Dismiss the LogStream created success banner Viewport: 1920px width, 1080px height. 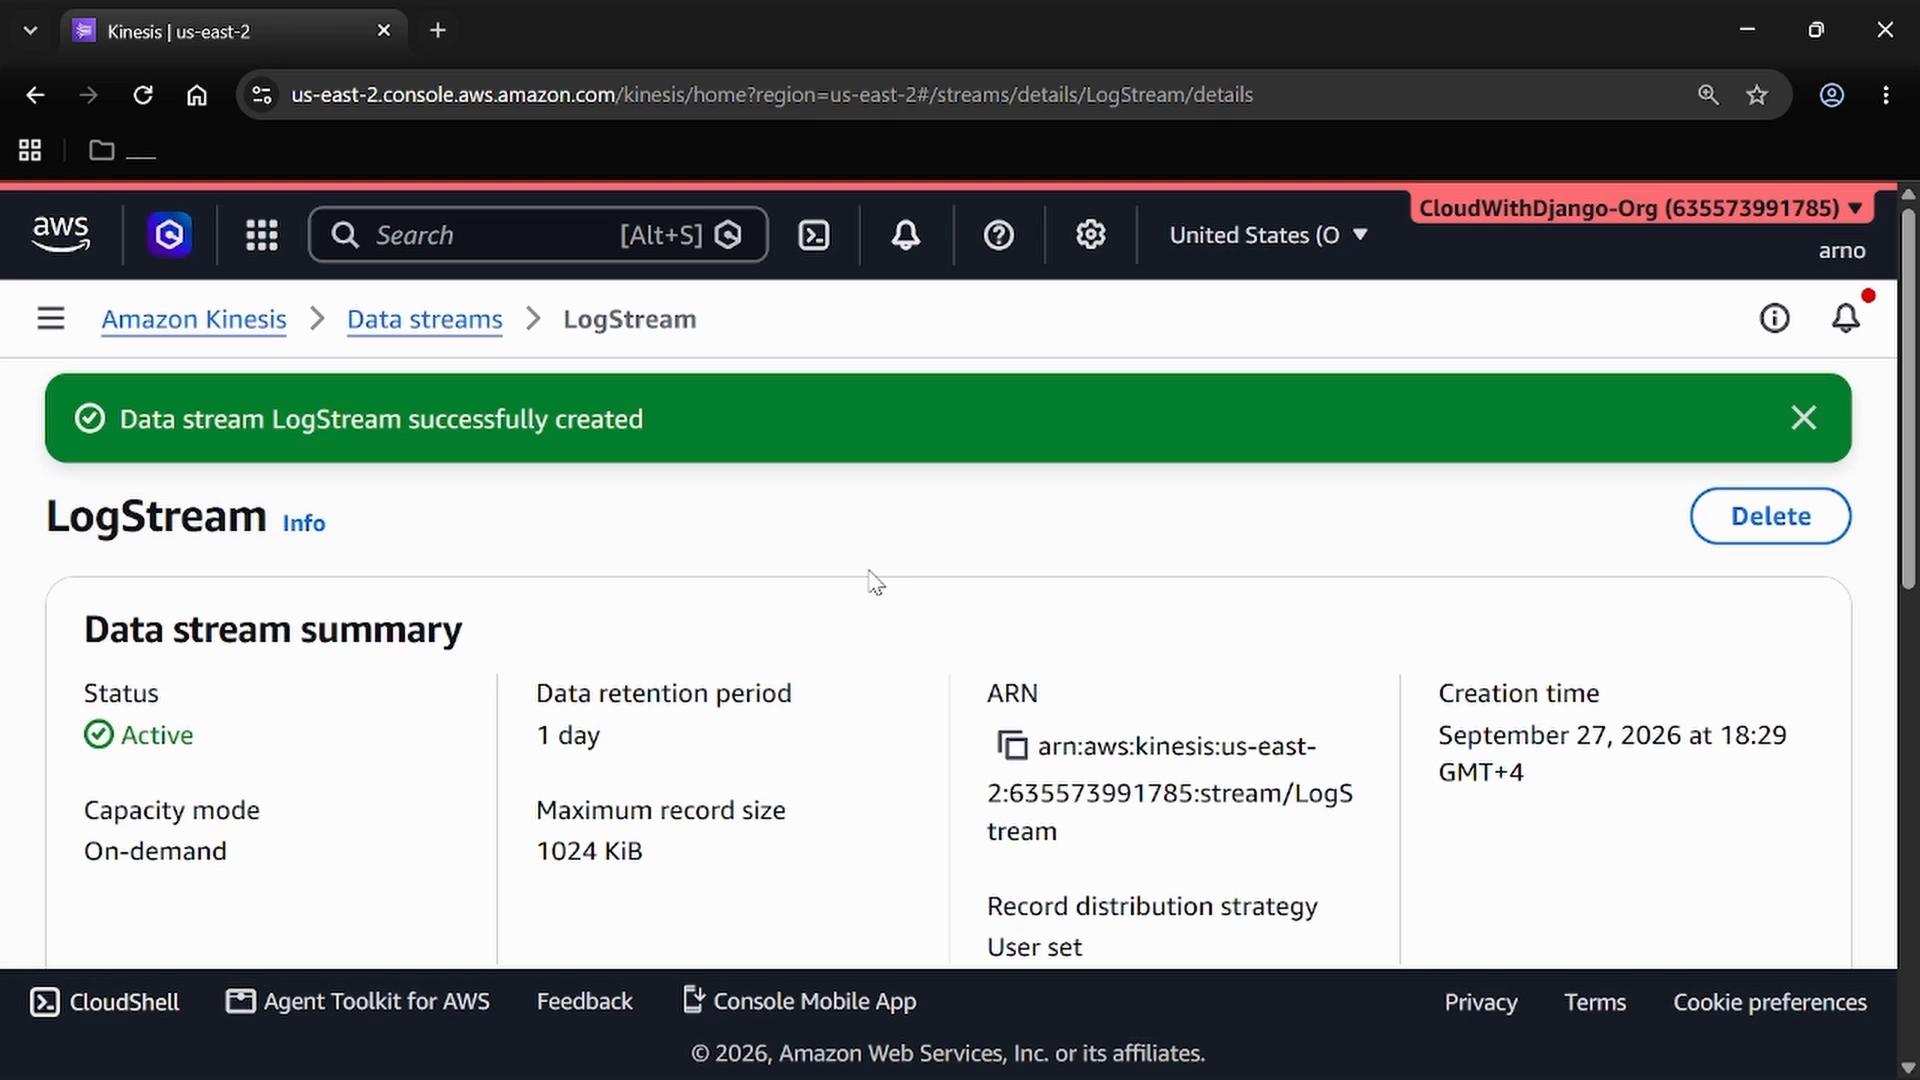point(1804,418)
